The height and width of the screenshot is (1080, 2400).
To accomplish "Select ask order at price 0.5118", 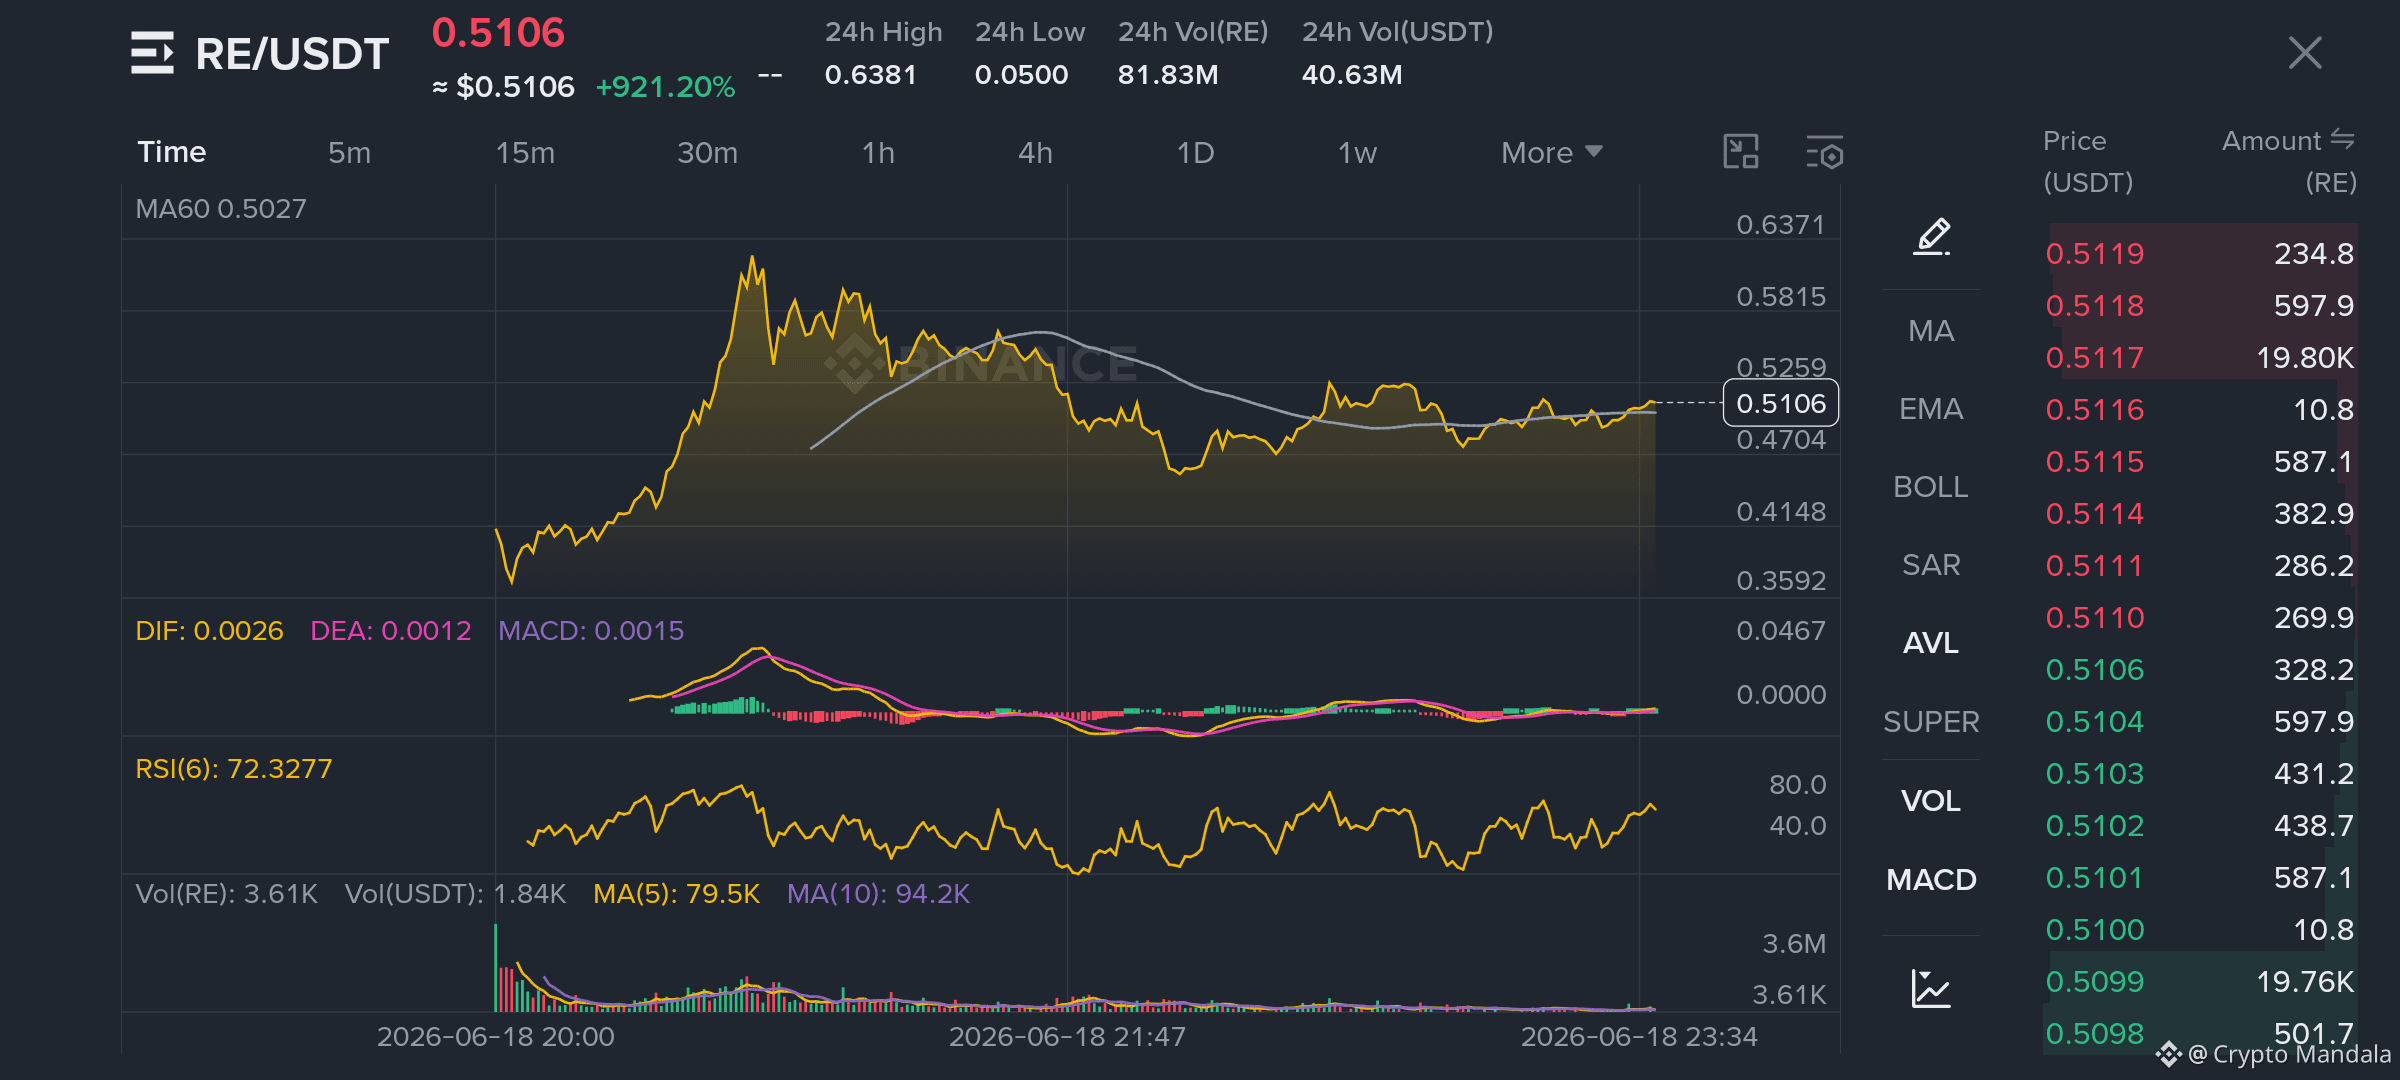I will tap(2200, 305).
